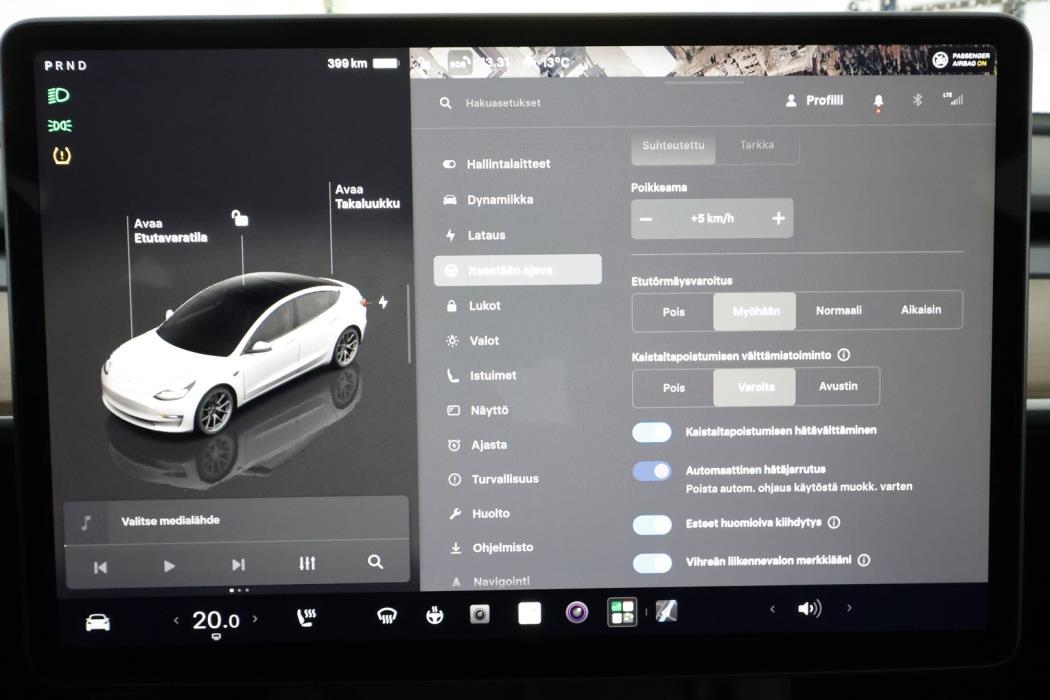Show info for Vihreän liikennevalon merkkiääni
Image resolution: width=1050 pixels, height=700 pixels.
point(864,560)
